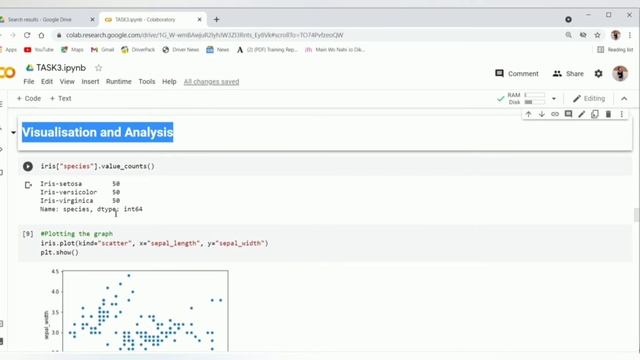Viewport: 640px width, 360px height.
Task: Zoom icon in the address bar
Action: tap(568, 35)
